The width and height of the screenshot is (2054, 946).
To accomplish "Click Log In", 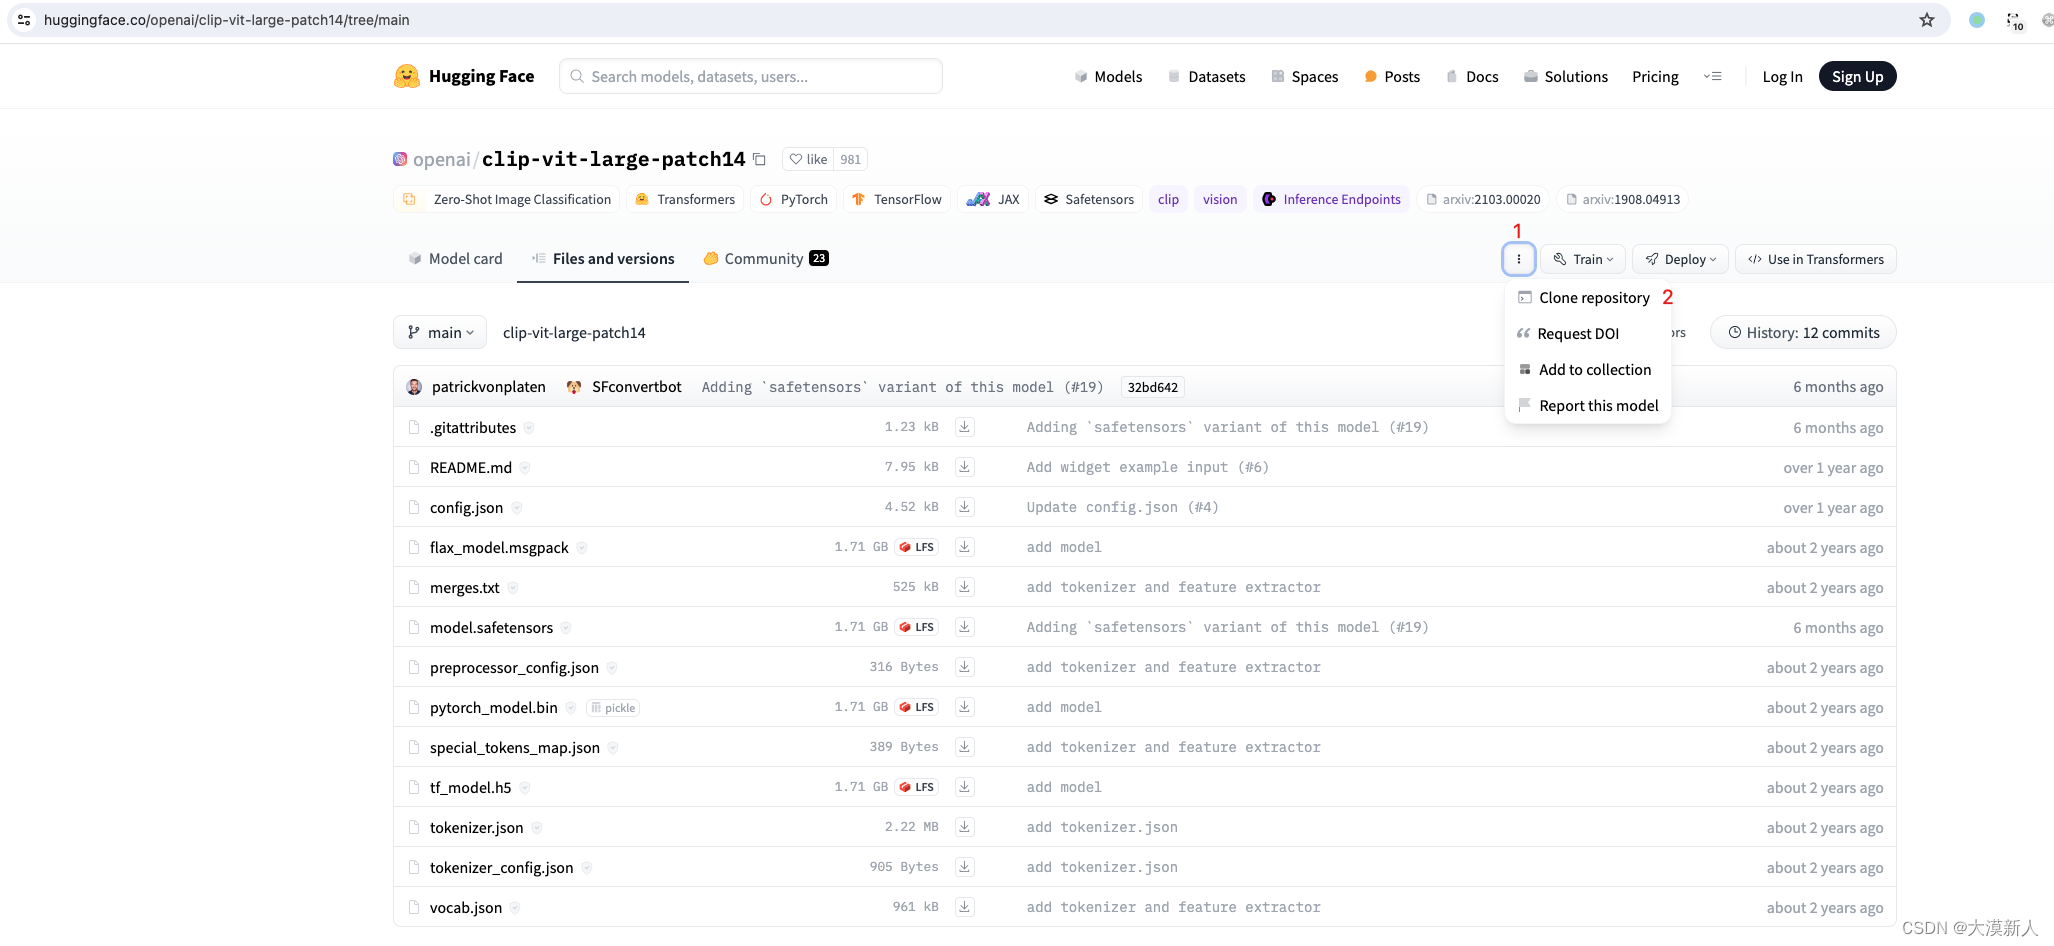I will [x=1782, y=77].
